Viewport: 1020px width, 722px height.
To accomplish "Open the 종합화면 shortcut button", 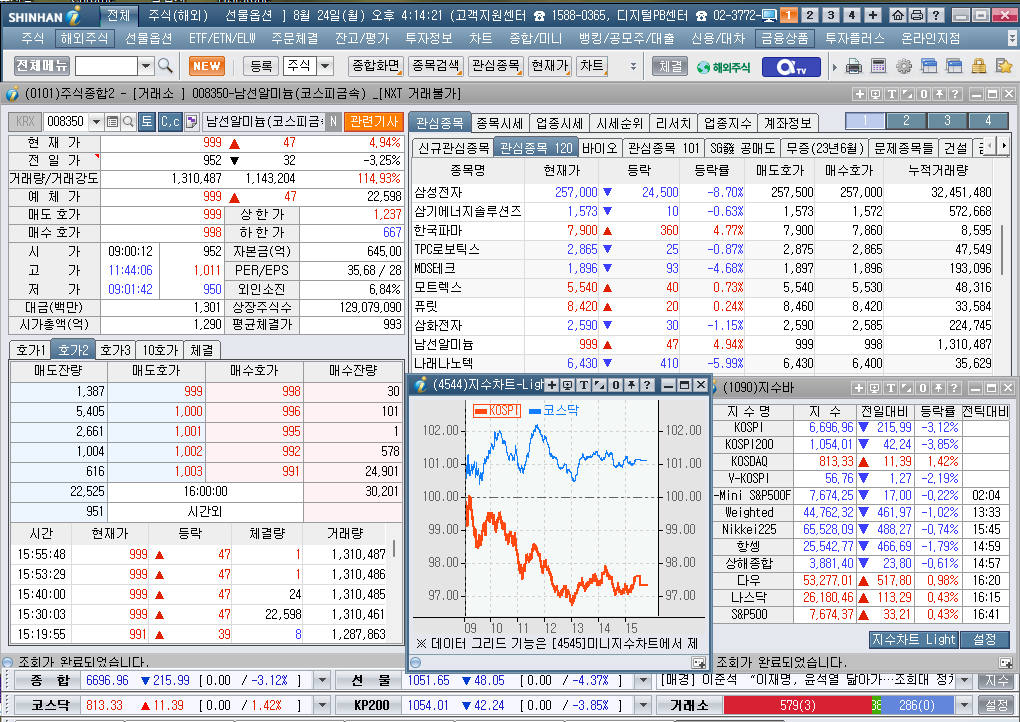I will point(375,66).
